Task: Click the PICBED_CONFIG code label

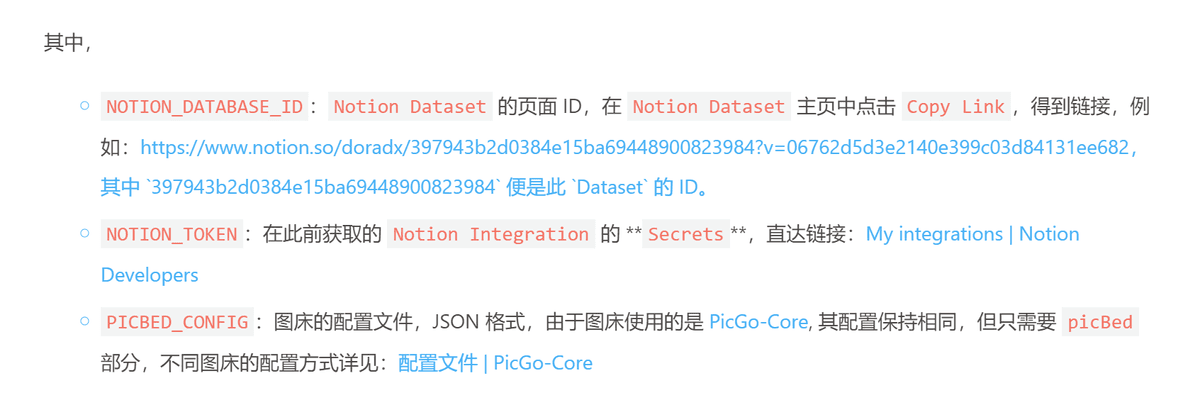Action: pyautogui.click(x=177, y=322)
